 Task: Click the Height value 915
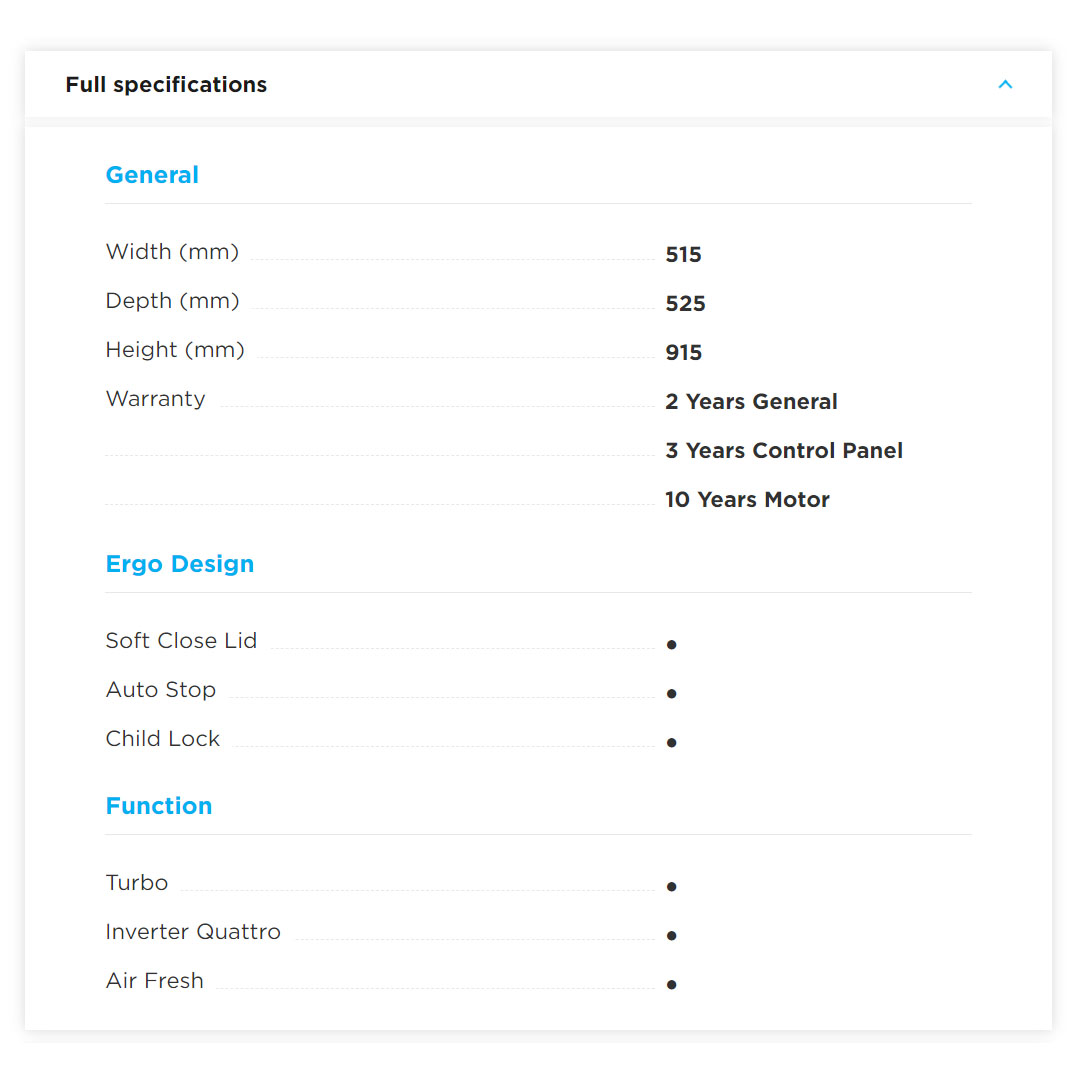(x=684, y=353)
